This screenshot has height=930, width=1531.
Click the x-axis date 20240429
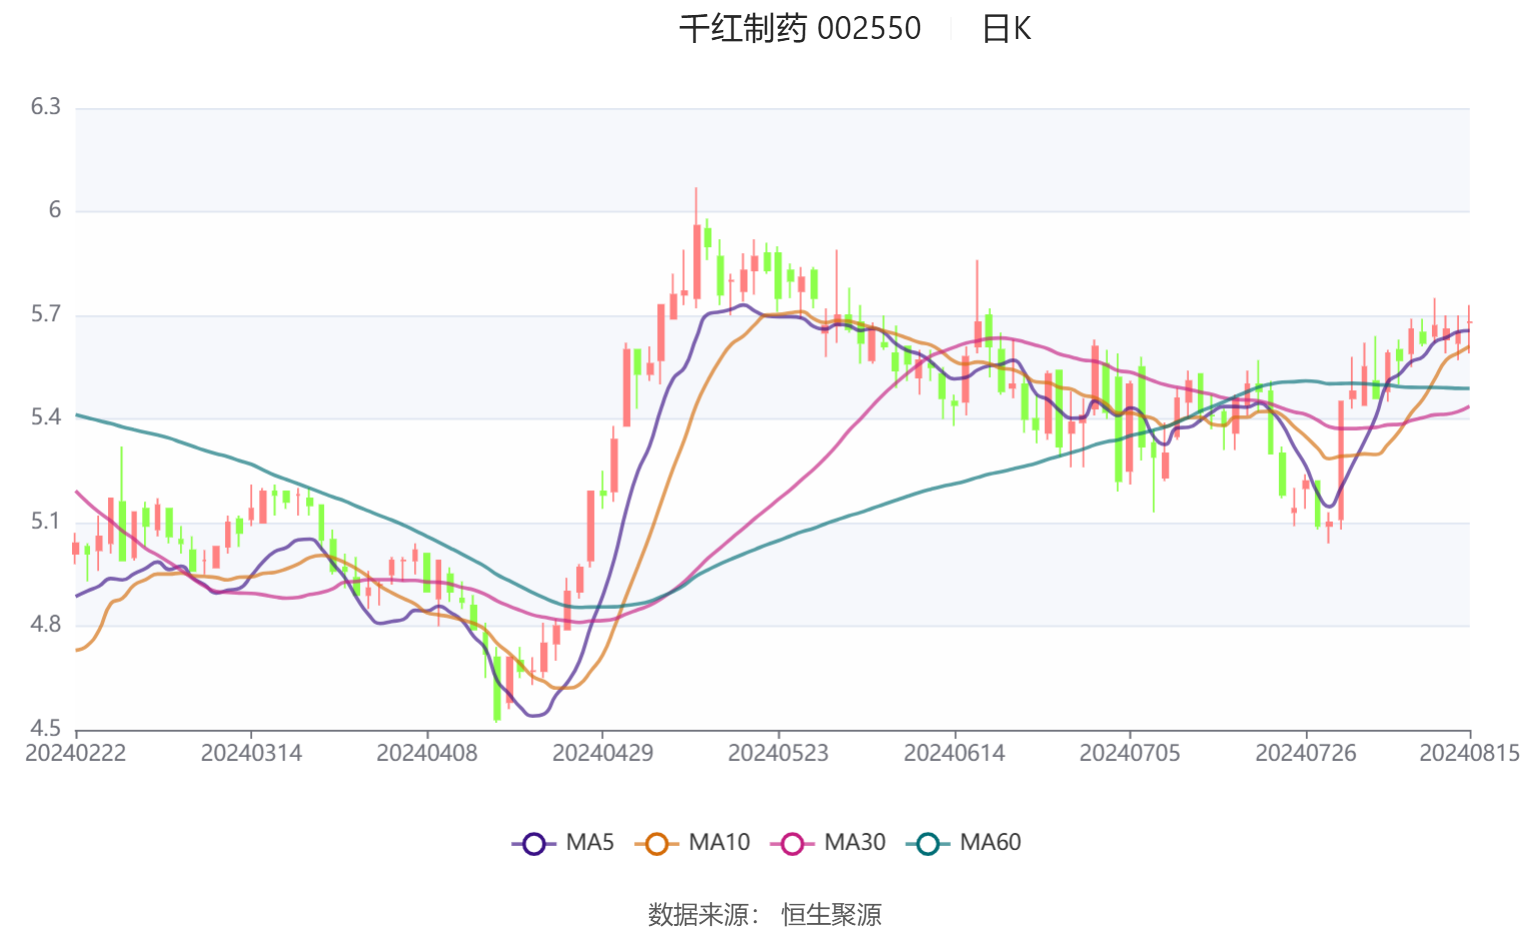(603, 753)
